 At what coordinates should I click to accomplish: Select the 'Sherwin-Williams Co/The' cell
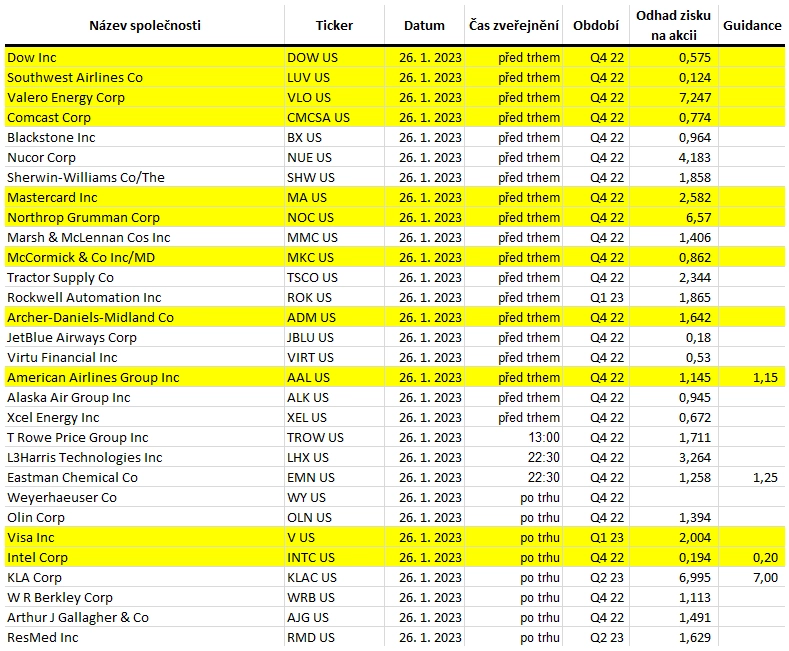pos(144,178)
